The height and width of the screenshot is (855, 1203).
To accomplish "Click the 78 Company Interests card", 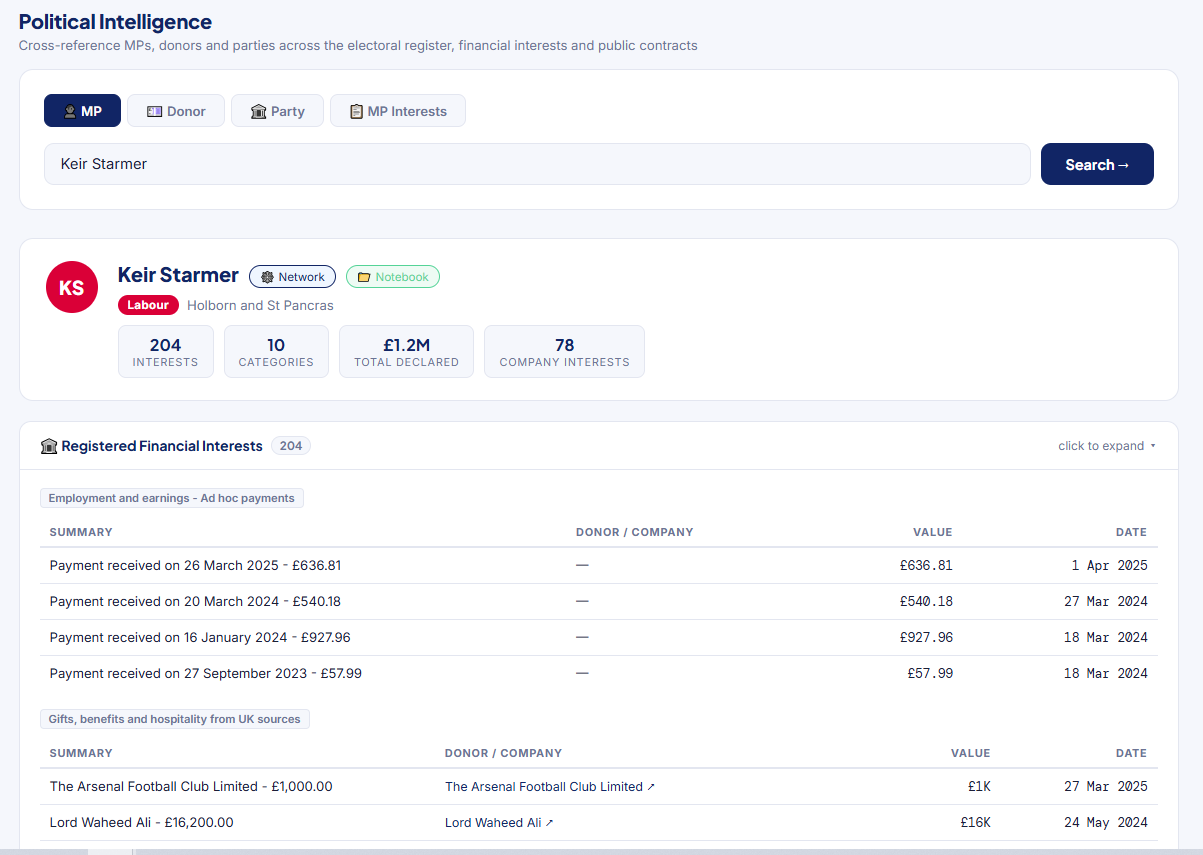I will coord(564,352).
